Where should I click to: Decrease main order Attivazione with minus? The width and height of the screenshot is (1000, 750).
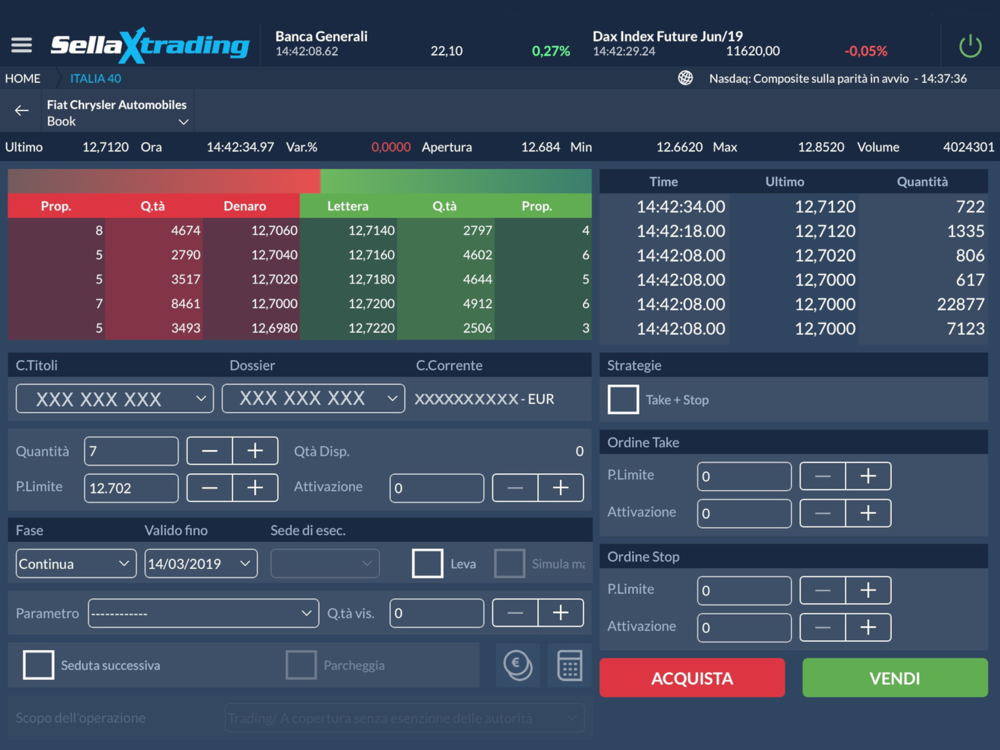point(515,488)
